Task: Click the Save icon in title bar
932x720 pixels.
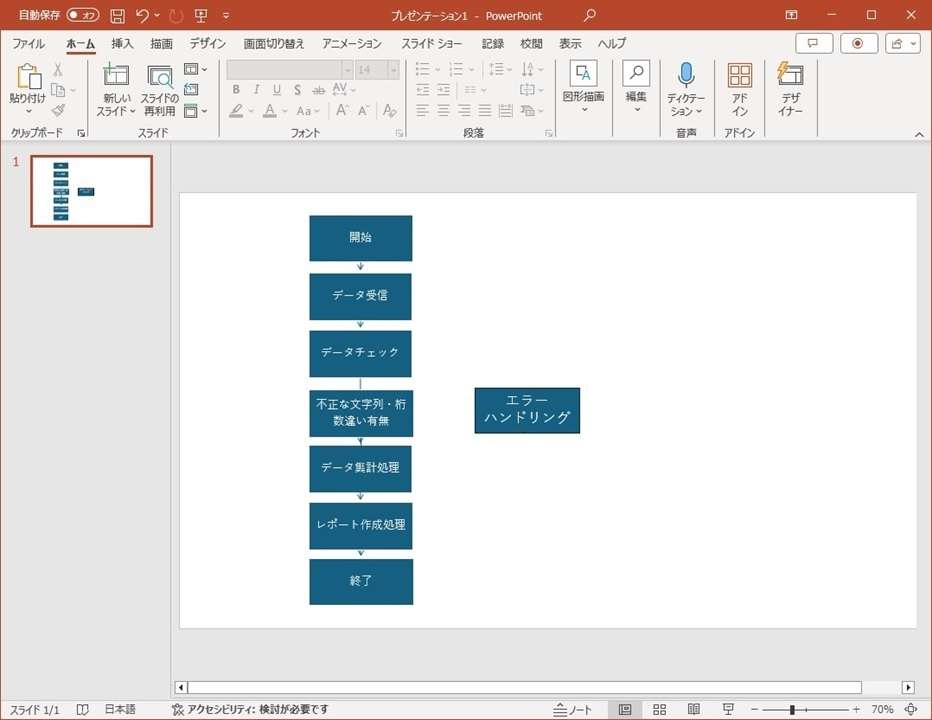Action: [117, 16]
